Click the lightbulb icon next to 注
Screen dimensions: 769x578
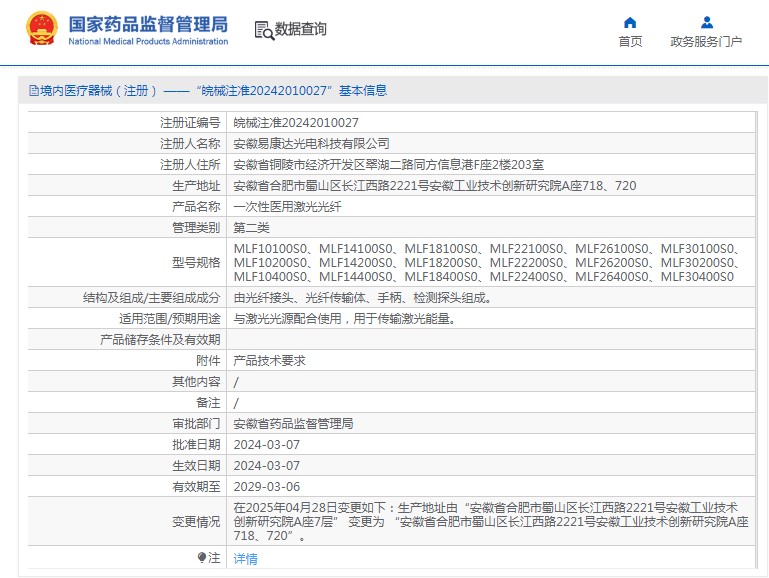202,557
